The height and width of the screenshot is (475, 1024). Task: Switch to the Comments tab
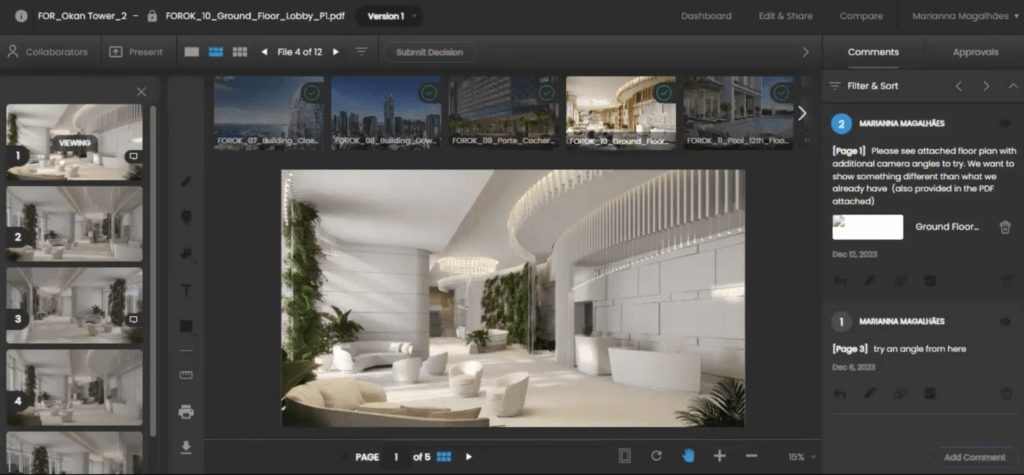pyautogui.click(x=873, y=52)
